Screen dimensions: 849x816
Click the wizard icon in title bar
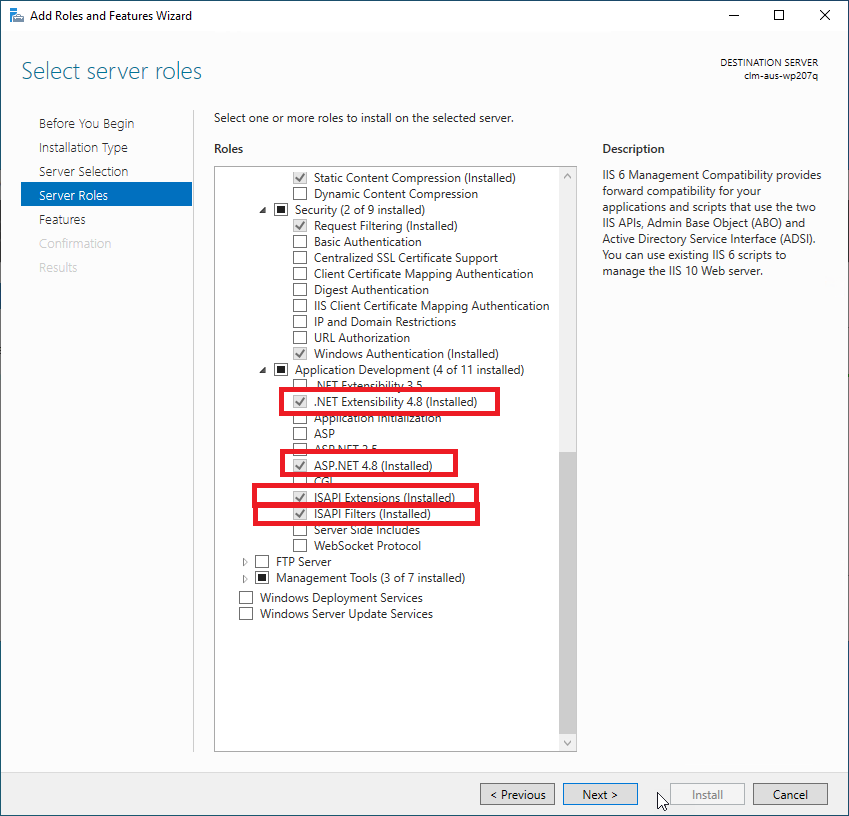[x=17, y=16]
